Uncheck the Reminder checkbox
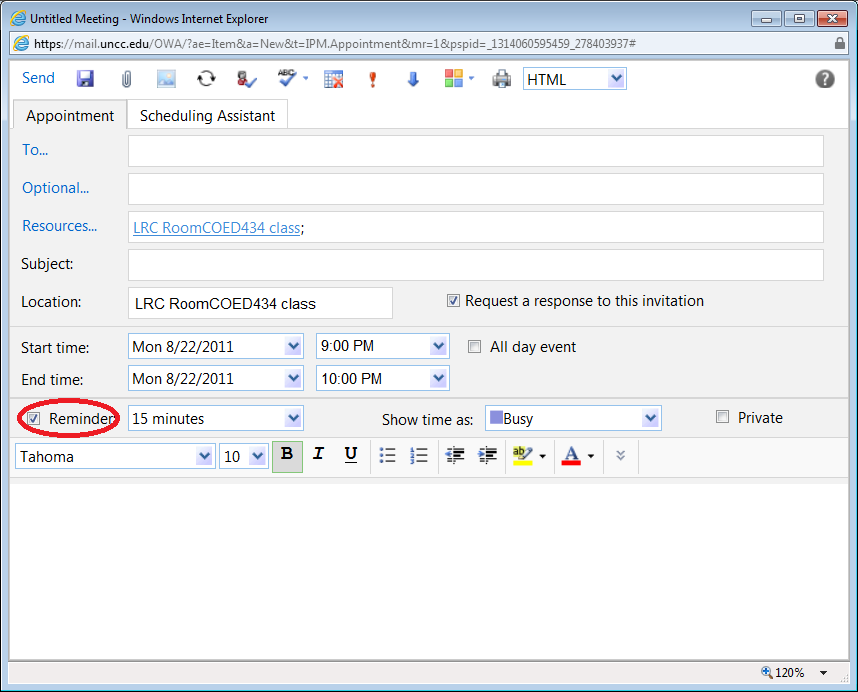The width and height of the screenshot is (858, 692). pyautogui.click(x=34, y=418)
